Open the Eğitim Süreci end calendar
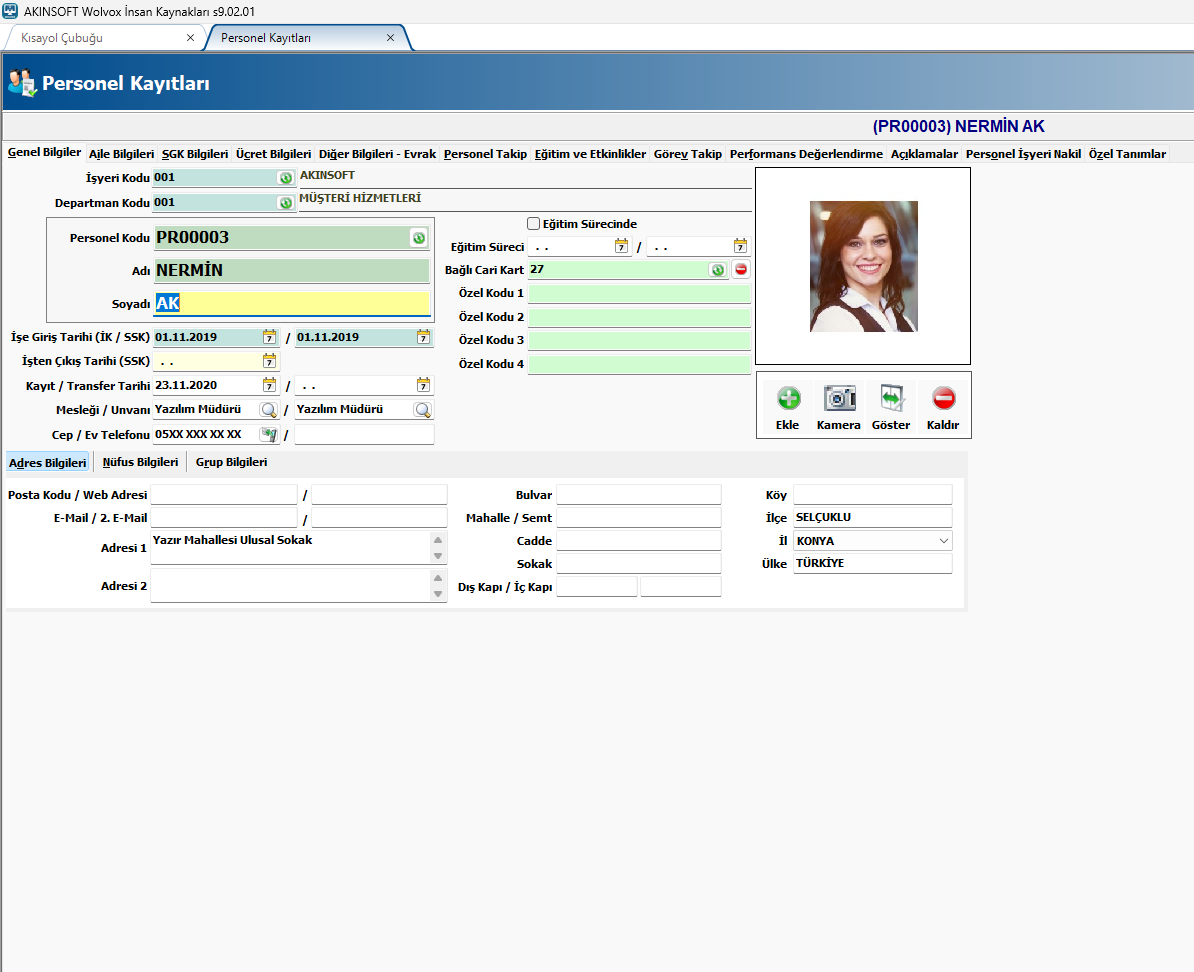Screen dimensions: 1194x972 pyautogui.click(x=740, y=246)
